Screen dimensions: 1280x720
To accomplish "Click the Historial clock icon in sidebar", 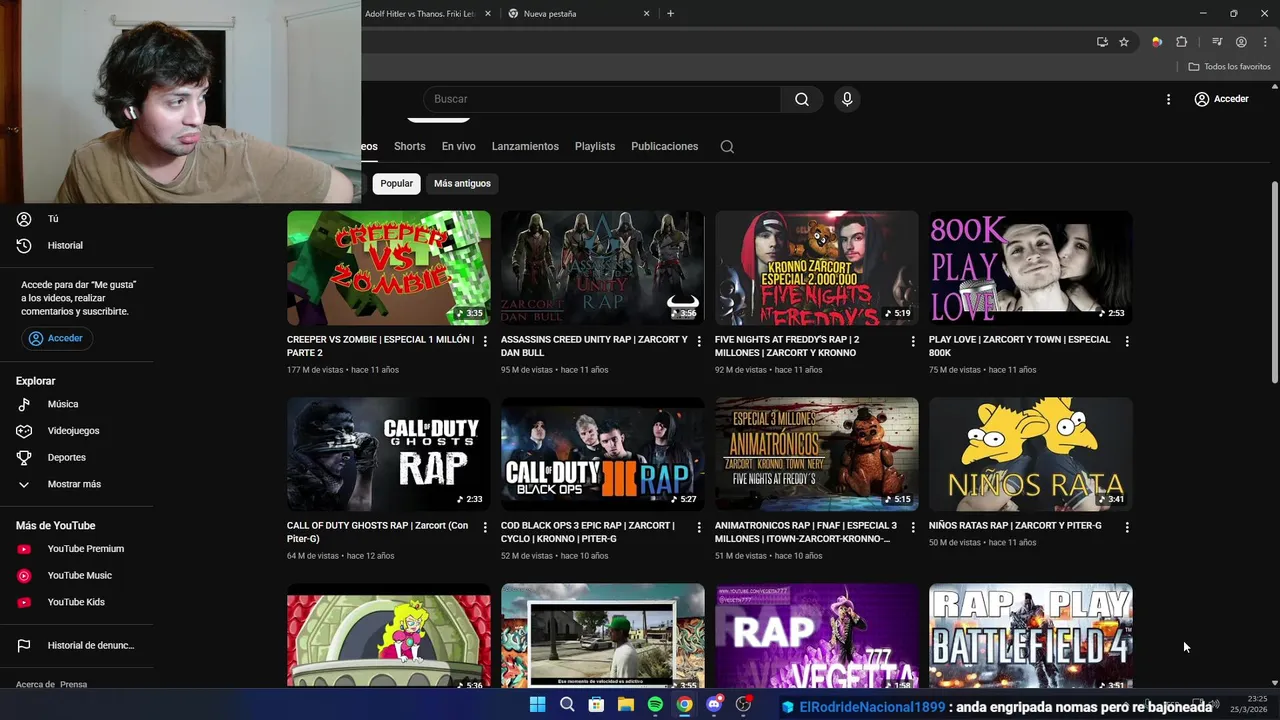I will (x=24, y=245).
